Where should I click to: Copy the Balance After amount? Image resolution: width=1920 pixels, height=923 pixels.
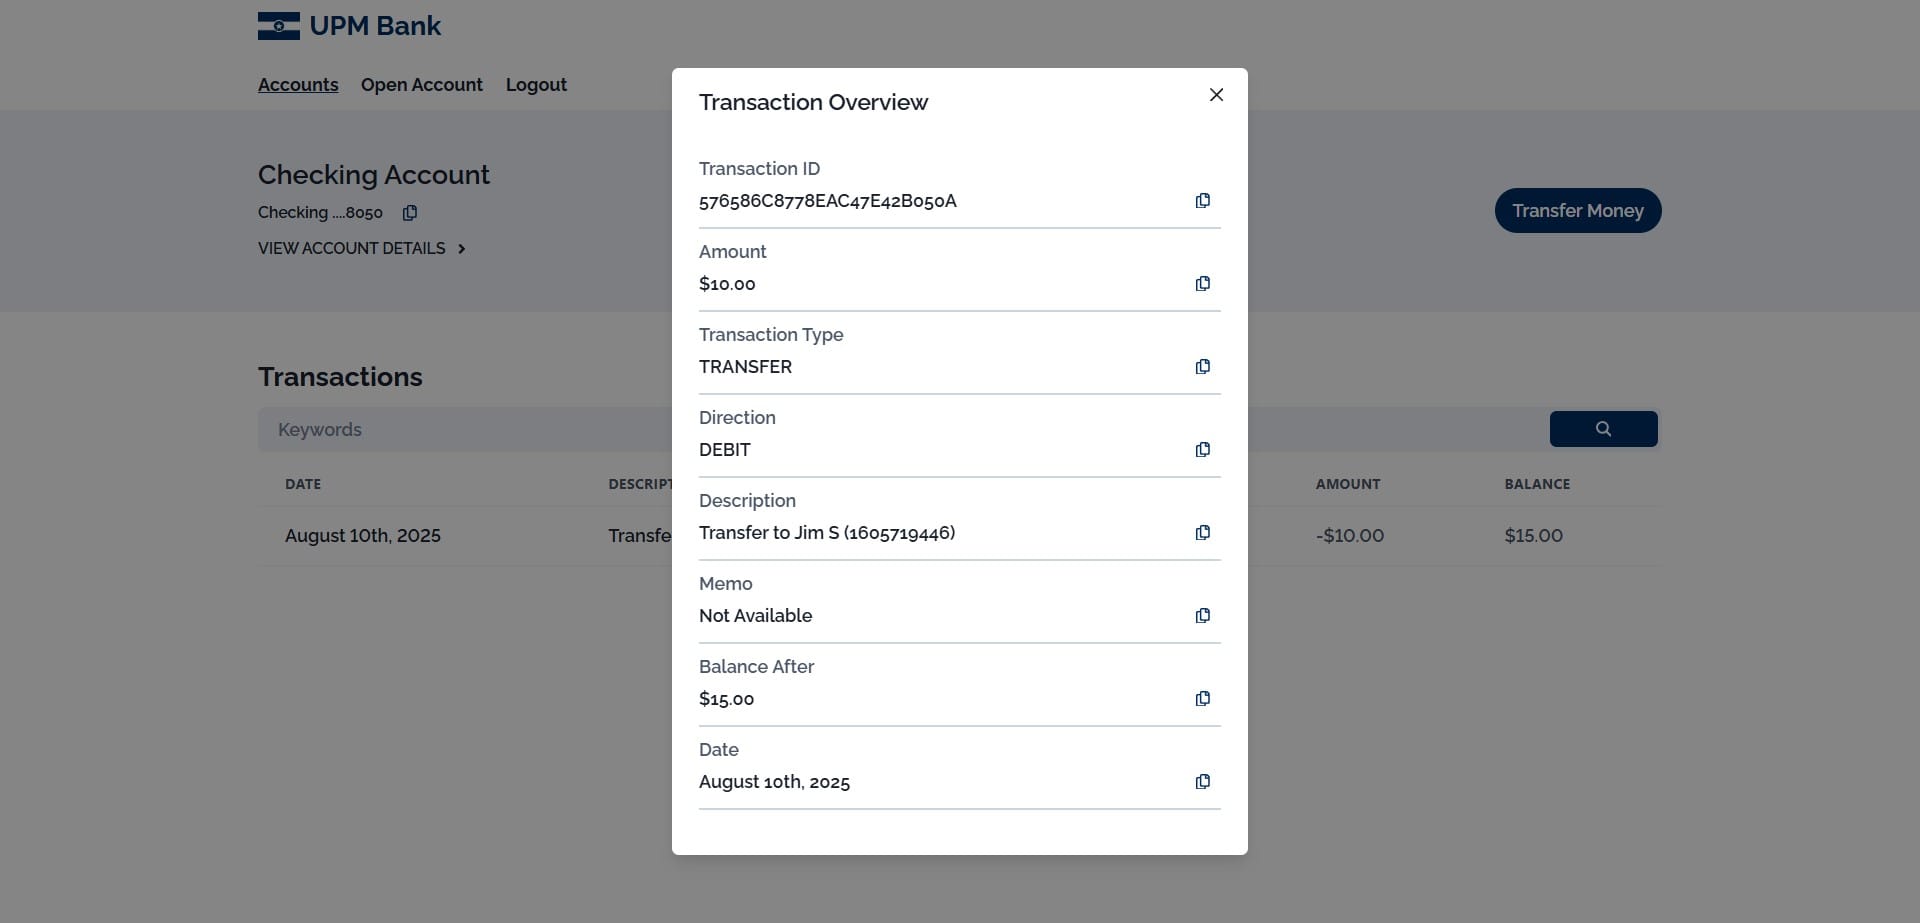(1203, 699)
